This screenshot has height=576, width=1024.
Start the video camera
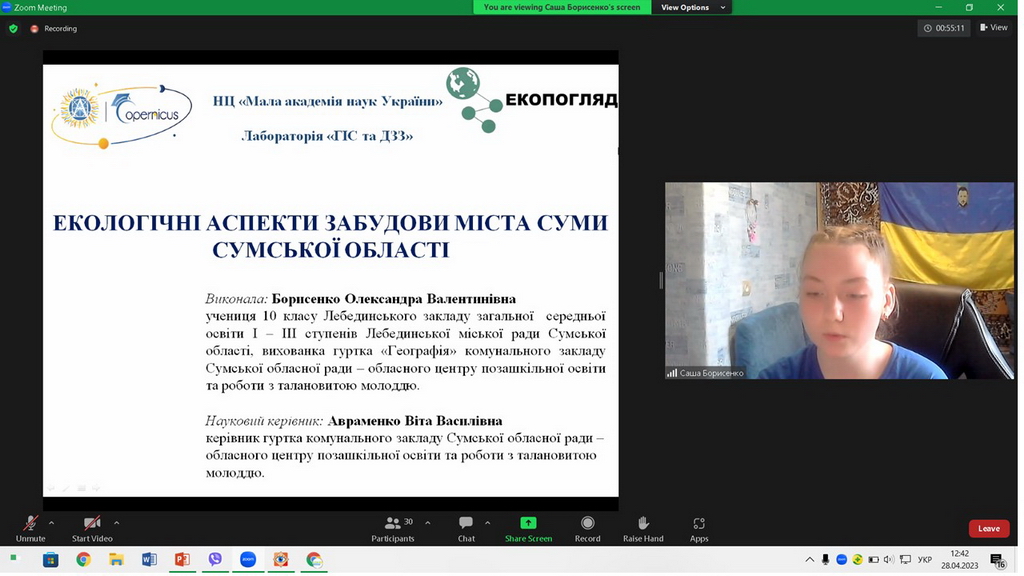coord(92,527)
